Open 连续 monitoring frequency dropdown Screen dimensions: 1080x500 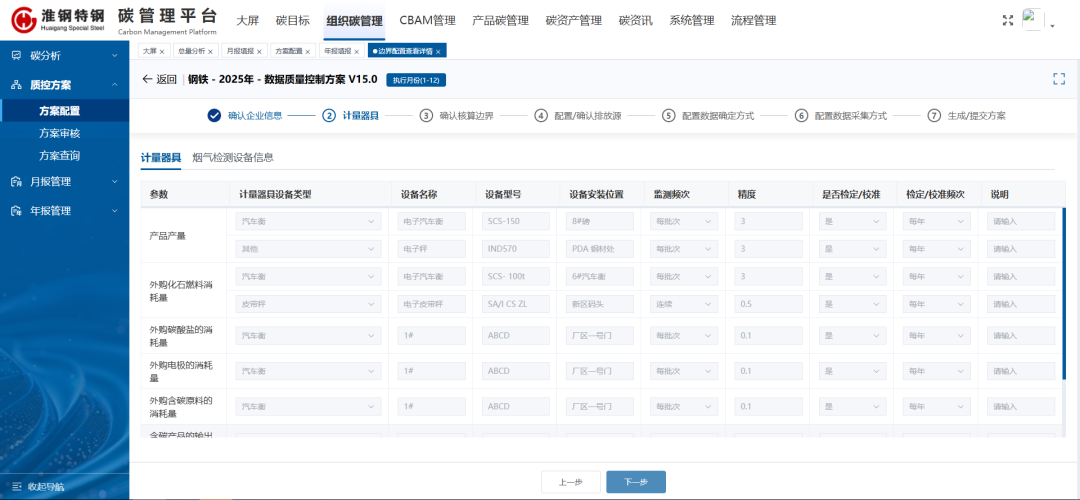pos(684,304)
